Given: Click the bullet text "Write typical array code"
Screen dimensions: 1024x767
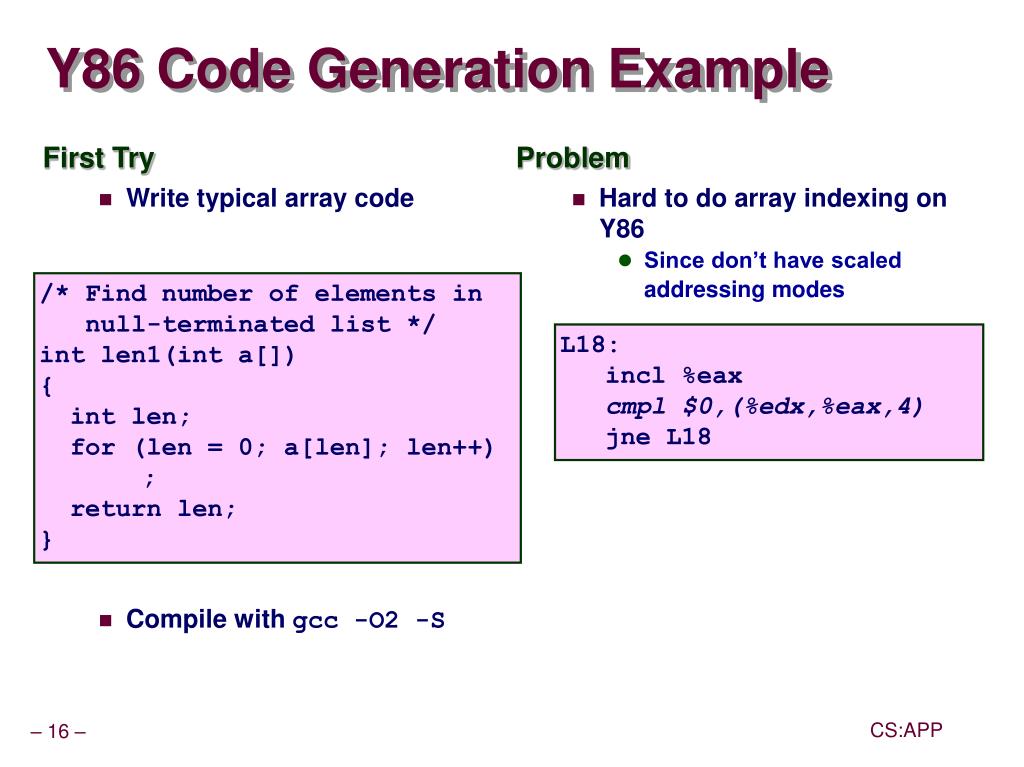Looking at the screenshot, I should coord(270,199).
